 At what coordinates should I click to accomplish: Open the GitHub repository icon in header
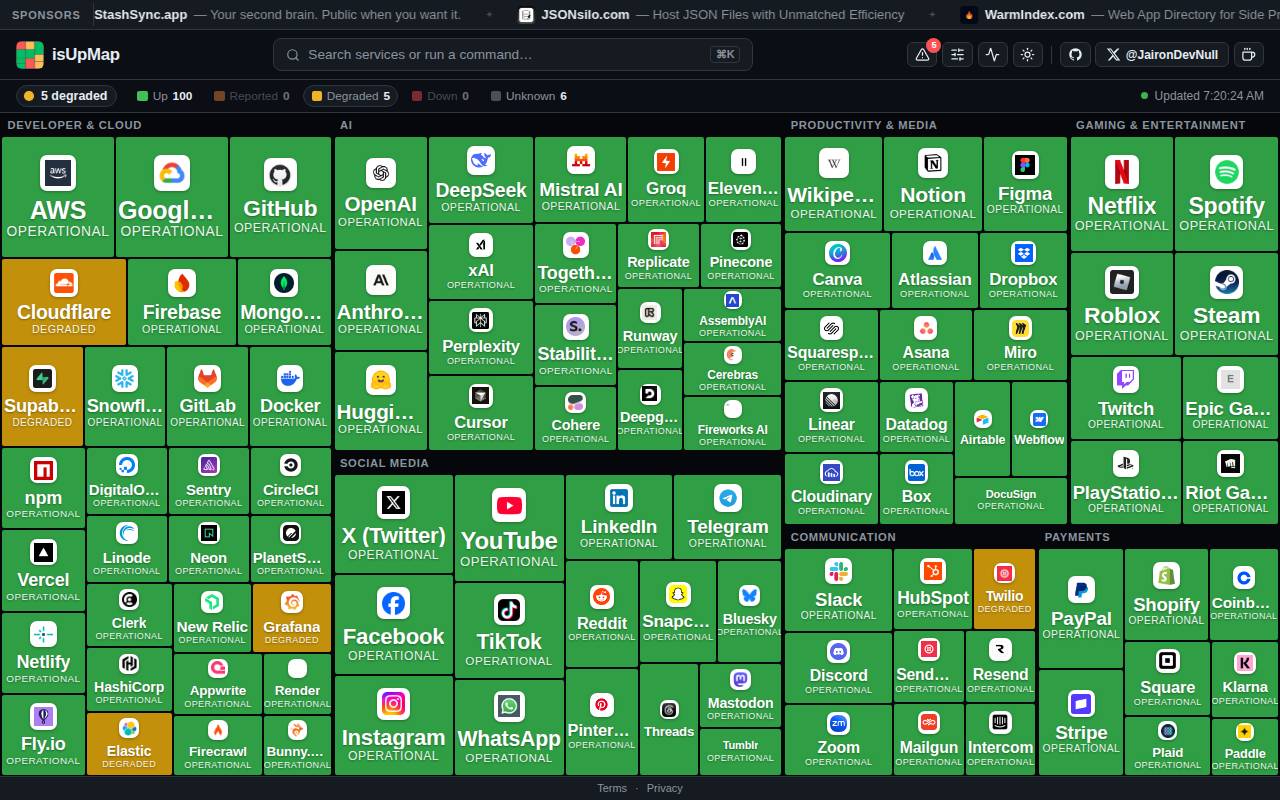1075,55
